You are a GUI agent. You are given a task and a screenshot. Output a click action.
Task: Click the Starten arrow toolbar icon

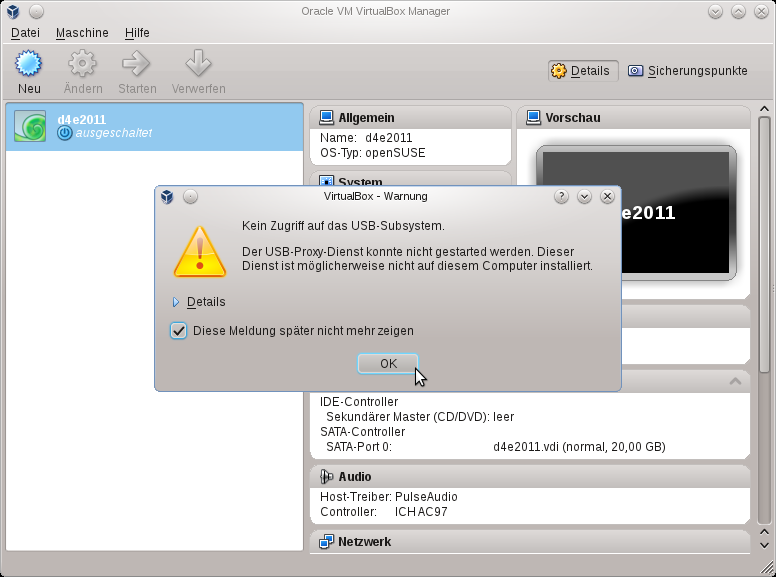[136, 63]
